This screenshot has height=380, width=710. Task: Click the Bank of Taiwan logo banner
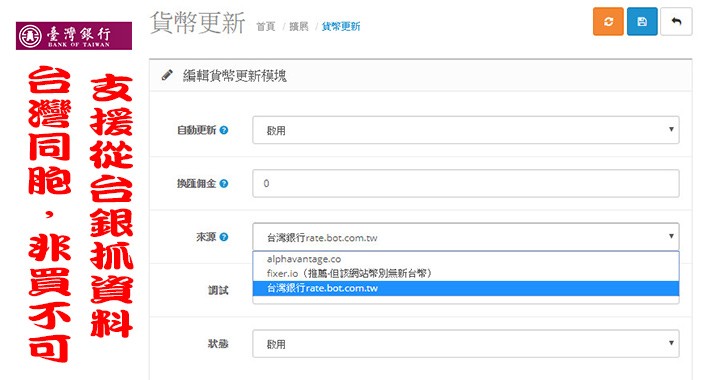tap(74, 36)
